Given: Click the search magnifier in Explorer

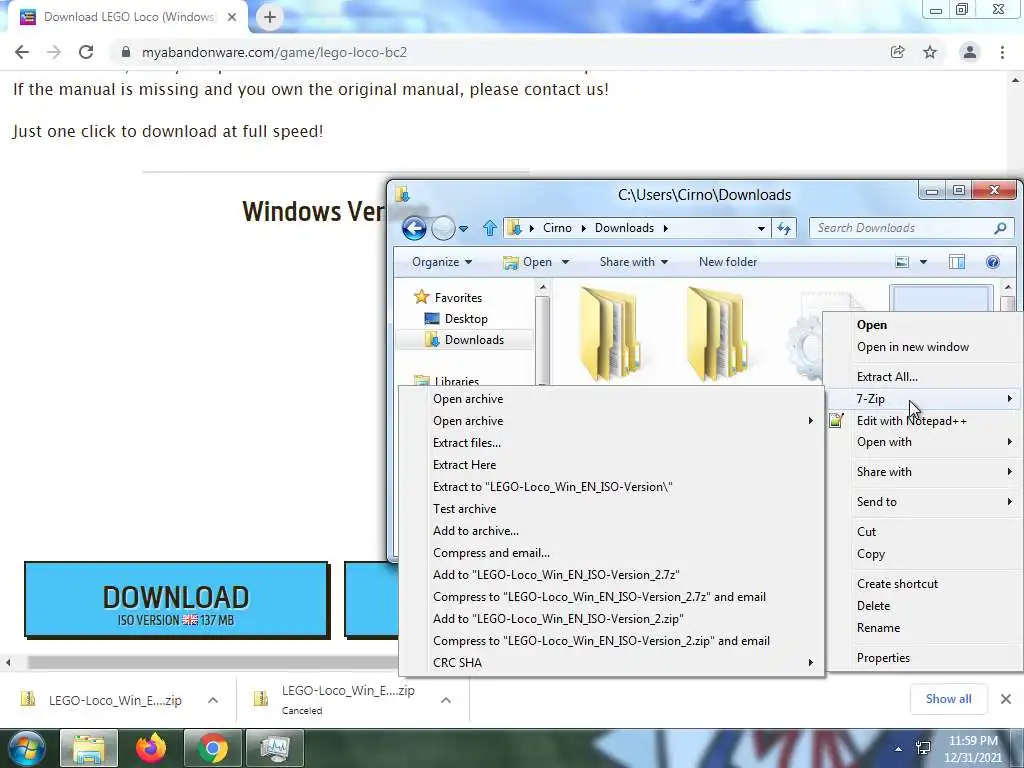Looking at the screenshot, I should click(x=1000, y=228).
